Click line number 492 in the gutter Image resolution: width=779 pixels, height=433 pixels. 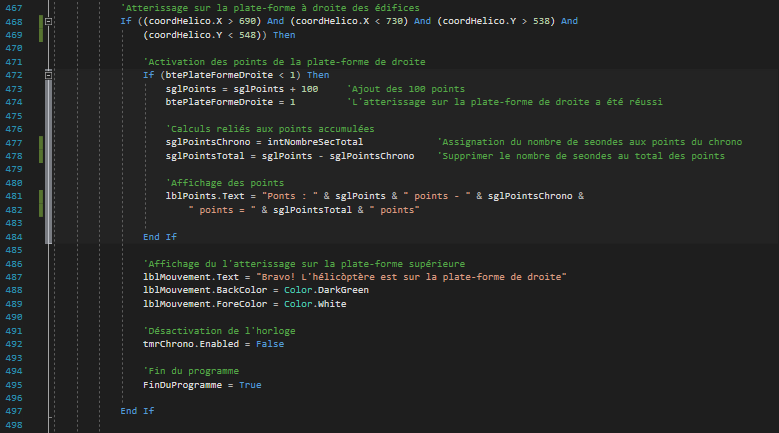(14, 344)
